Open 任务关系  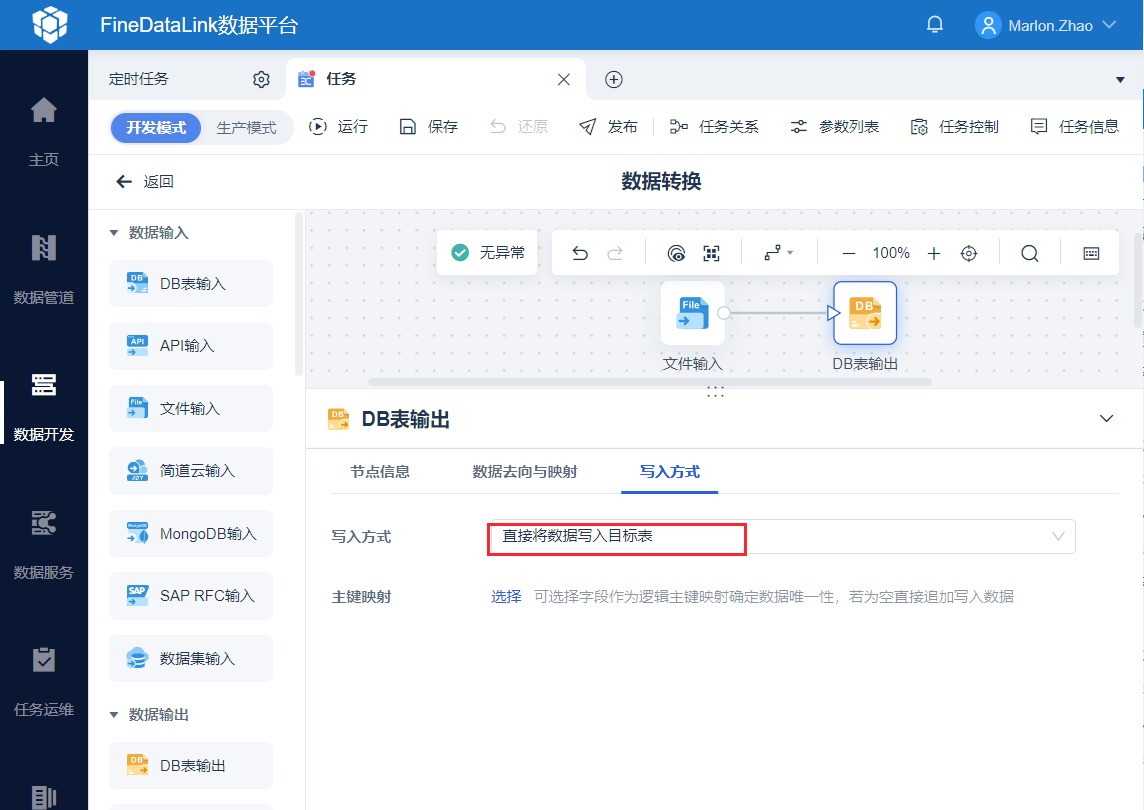[714, 127]
